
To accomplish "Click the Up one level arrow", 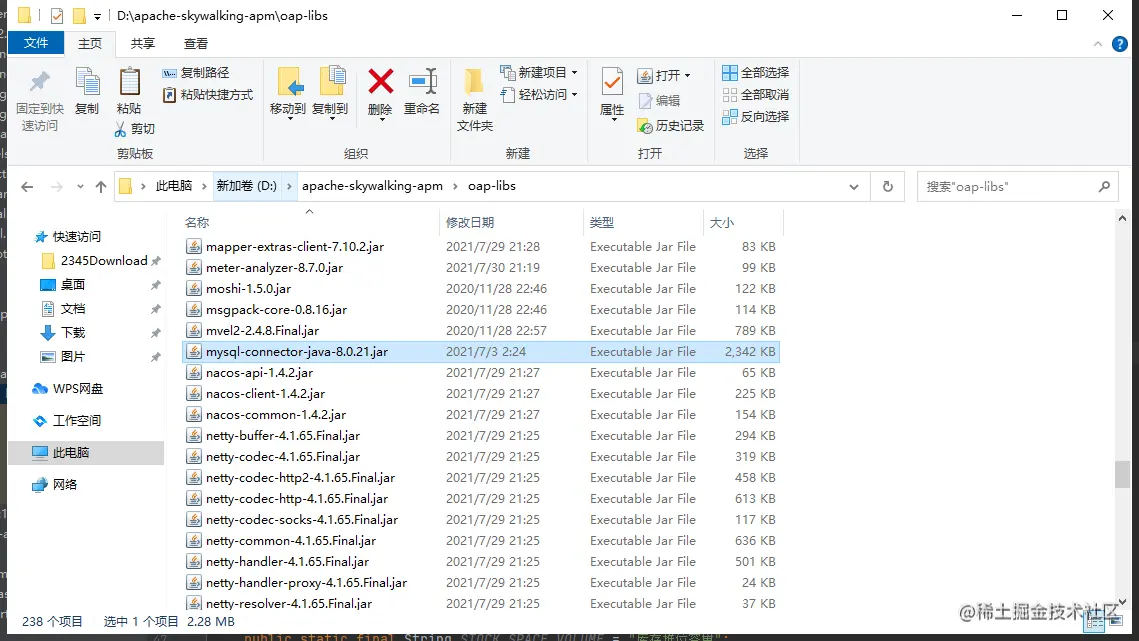I will pos(100,187).
